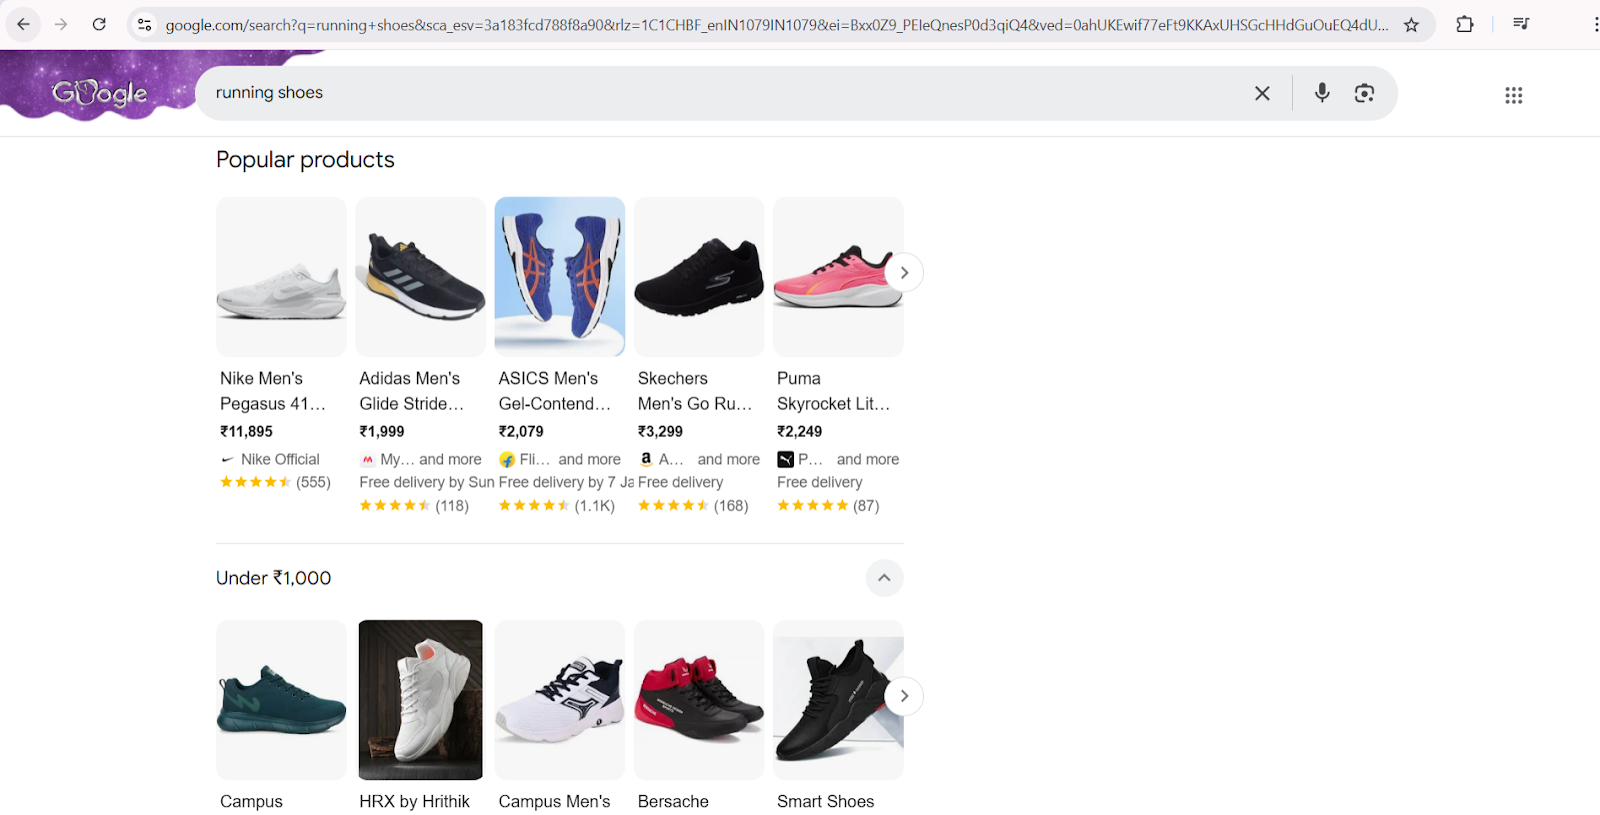
Task: Collapse the Under ₹1,000 section
Action: (884, 578)
